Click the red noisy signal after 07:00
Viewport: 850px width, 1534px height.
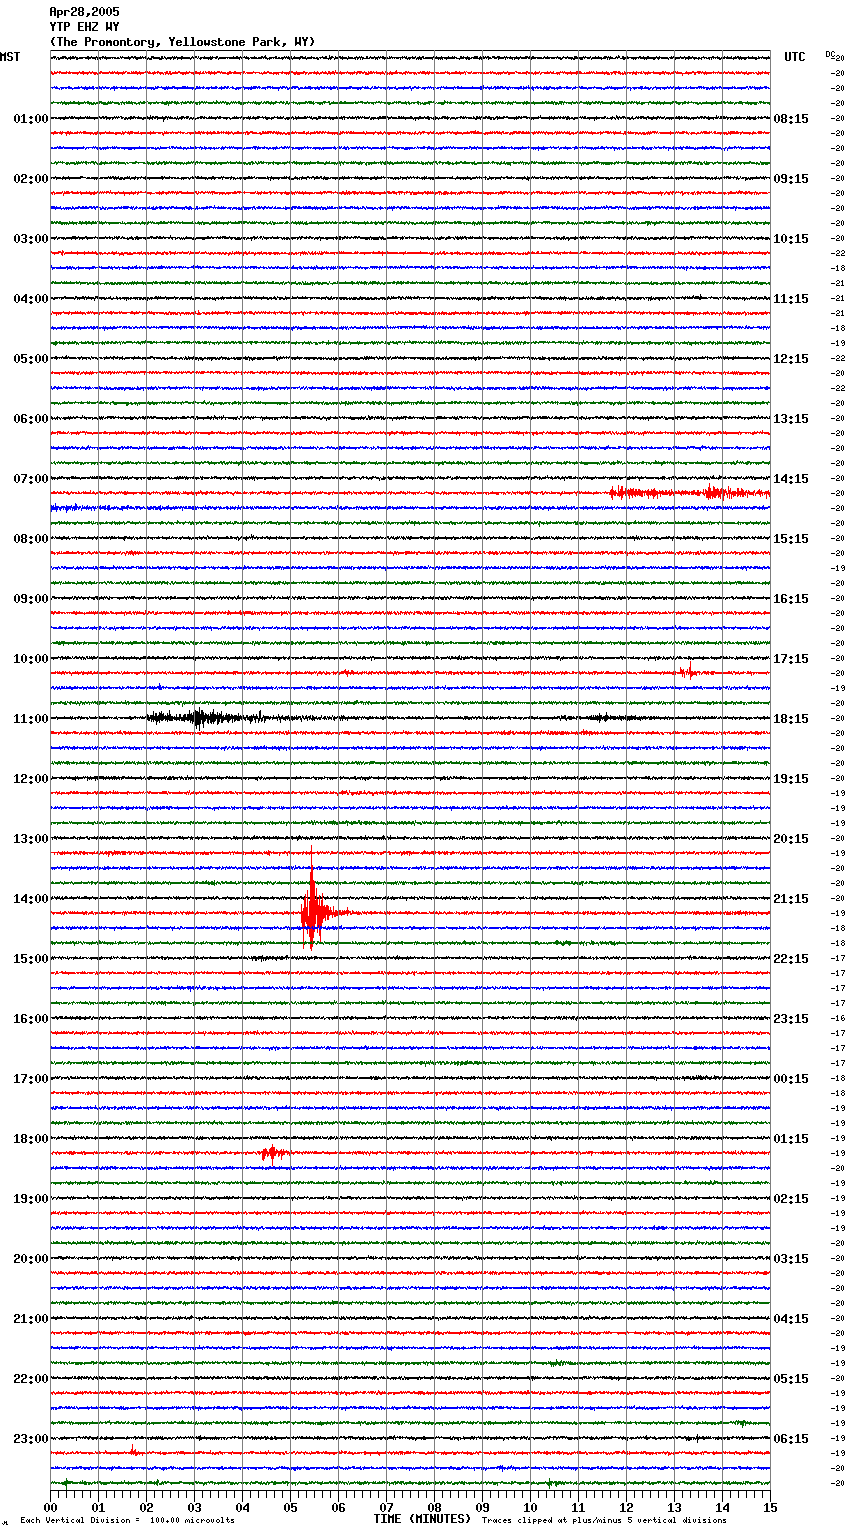(x=690, y=493)
